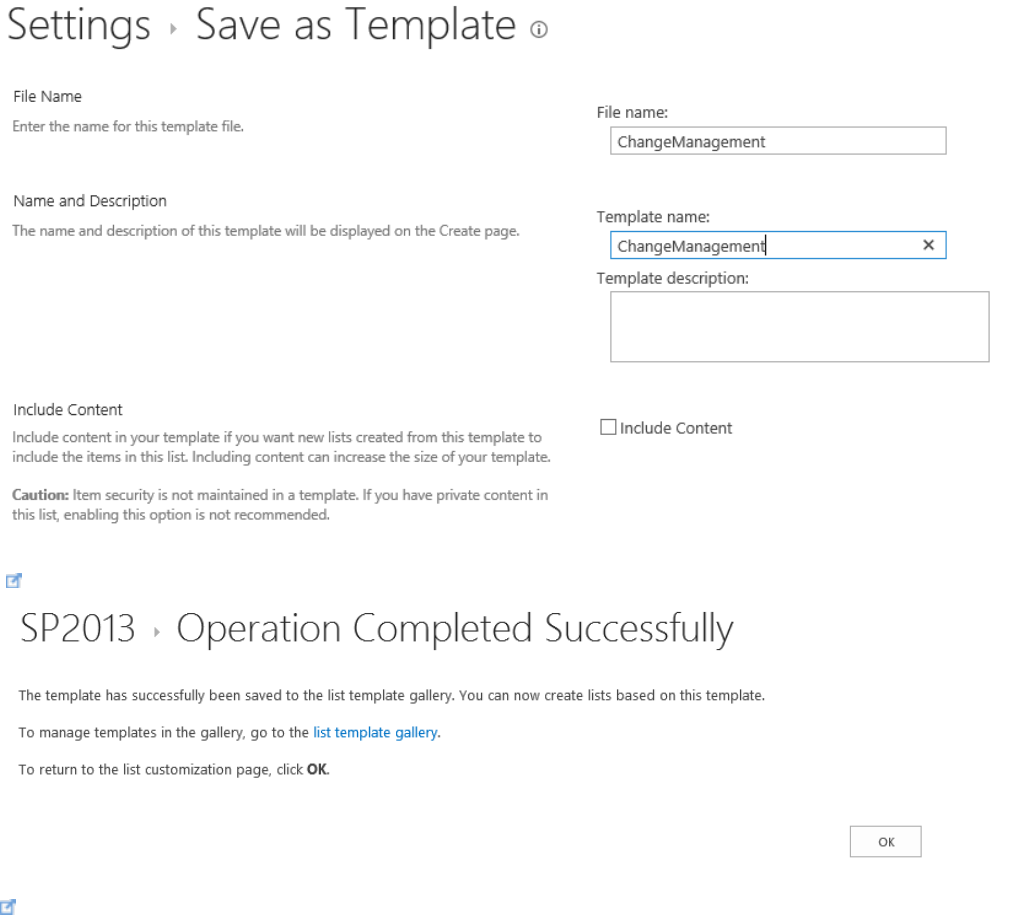Click the enlarge image icon below the OK button
This screenshot has width=1023, height=920.
point(9,907)
